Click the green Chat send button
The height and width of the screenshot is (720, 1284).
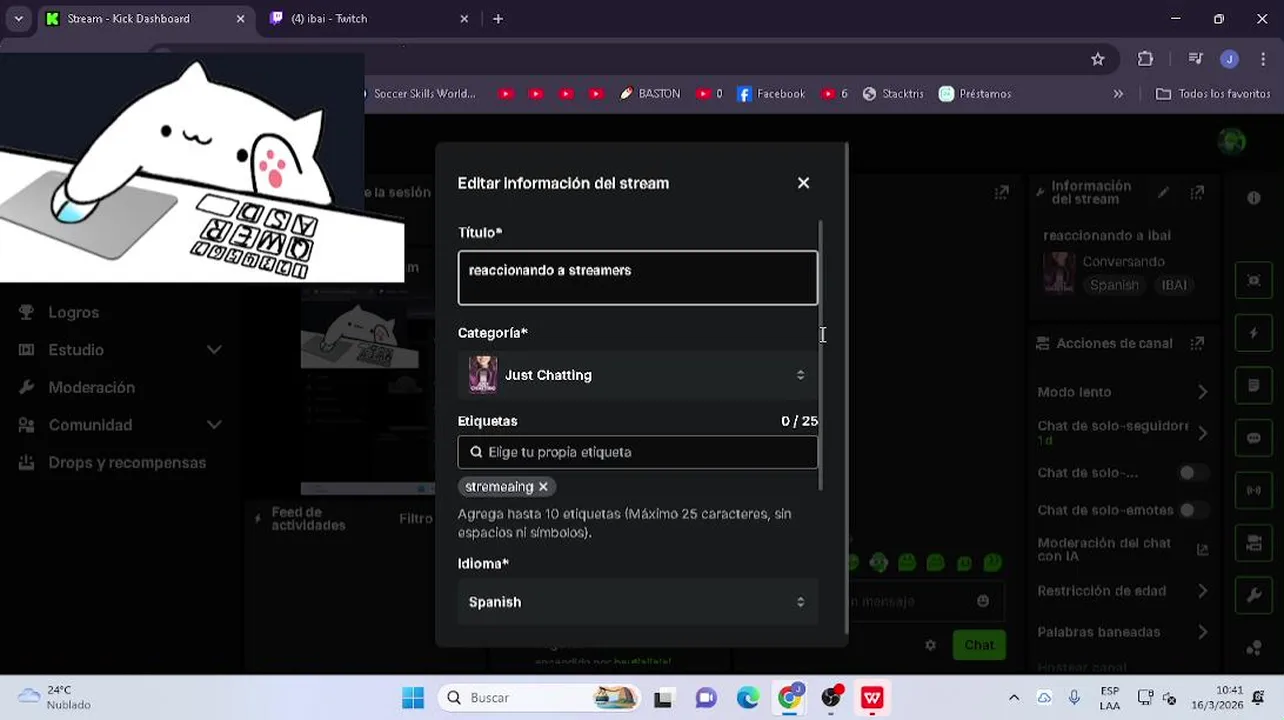(x=979, y=645)
